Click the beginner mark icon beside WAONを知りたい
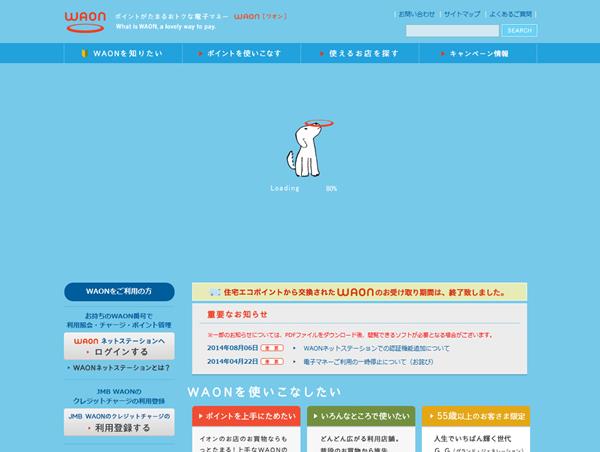 pos(85,54)
